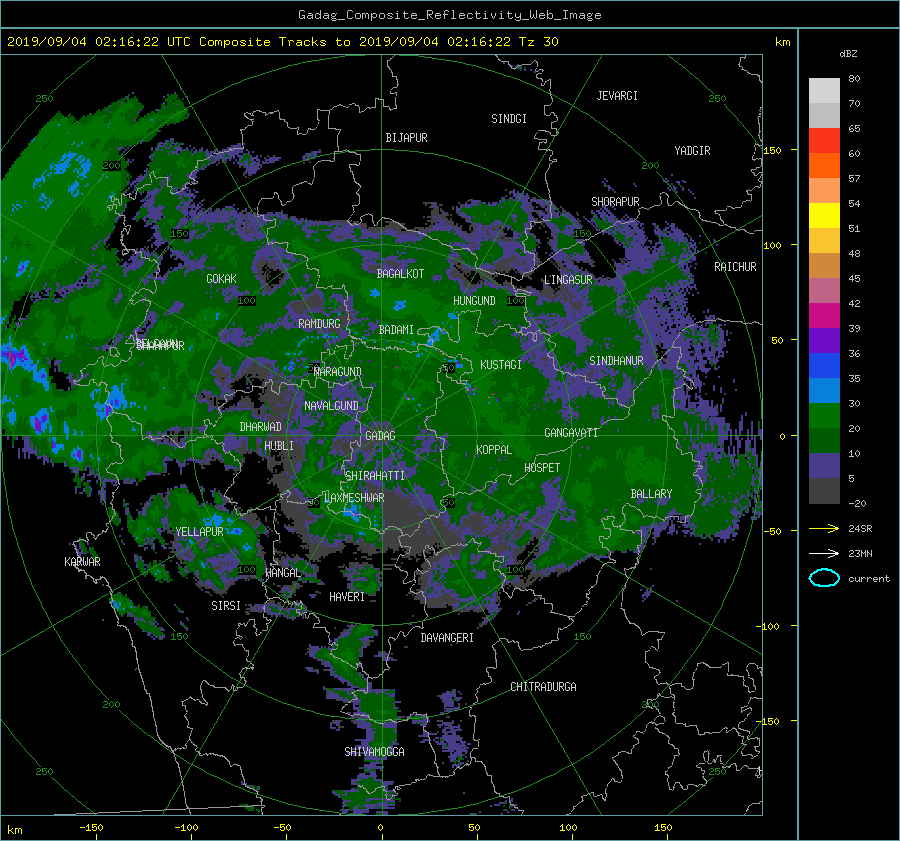Click the KOPPAL city label
Image resolution: width=900 pixels, height=841 pixels.
494,449
